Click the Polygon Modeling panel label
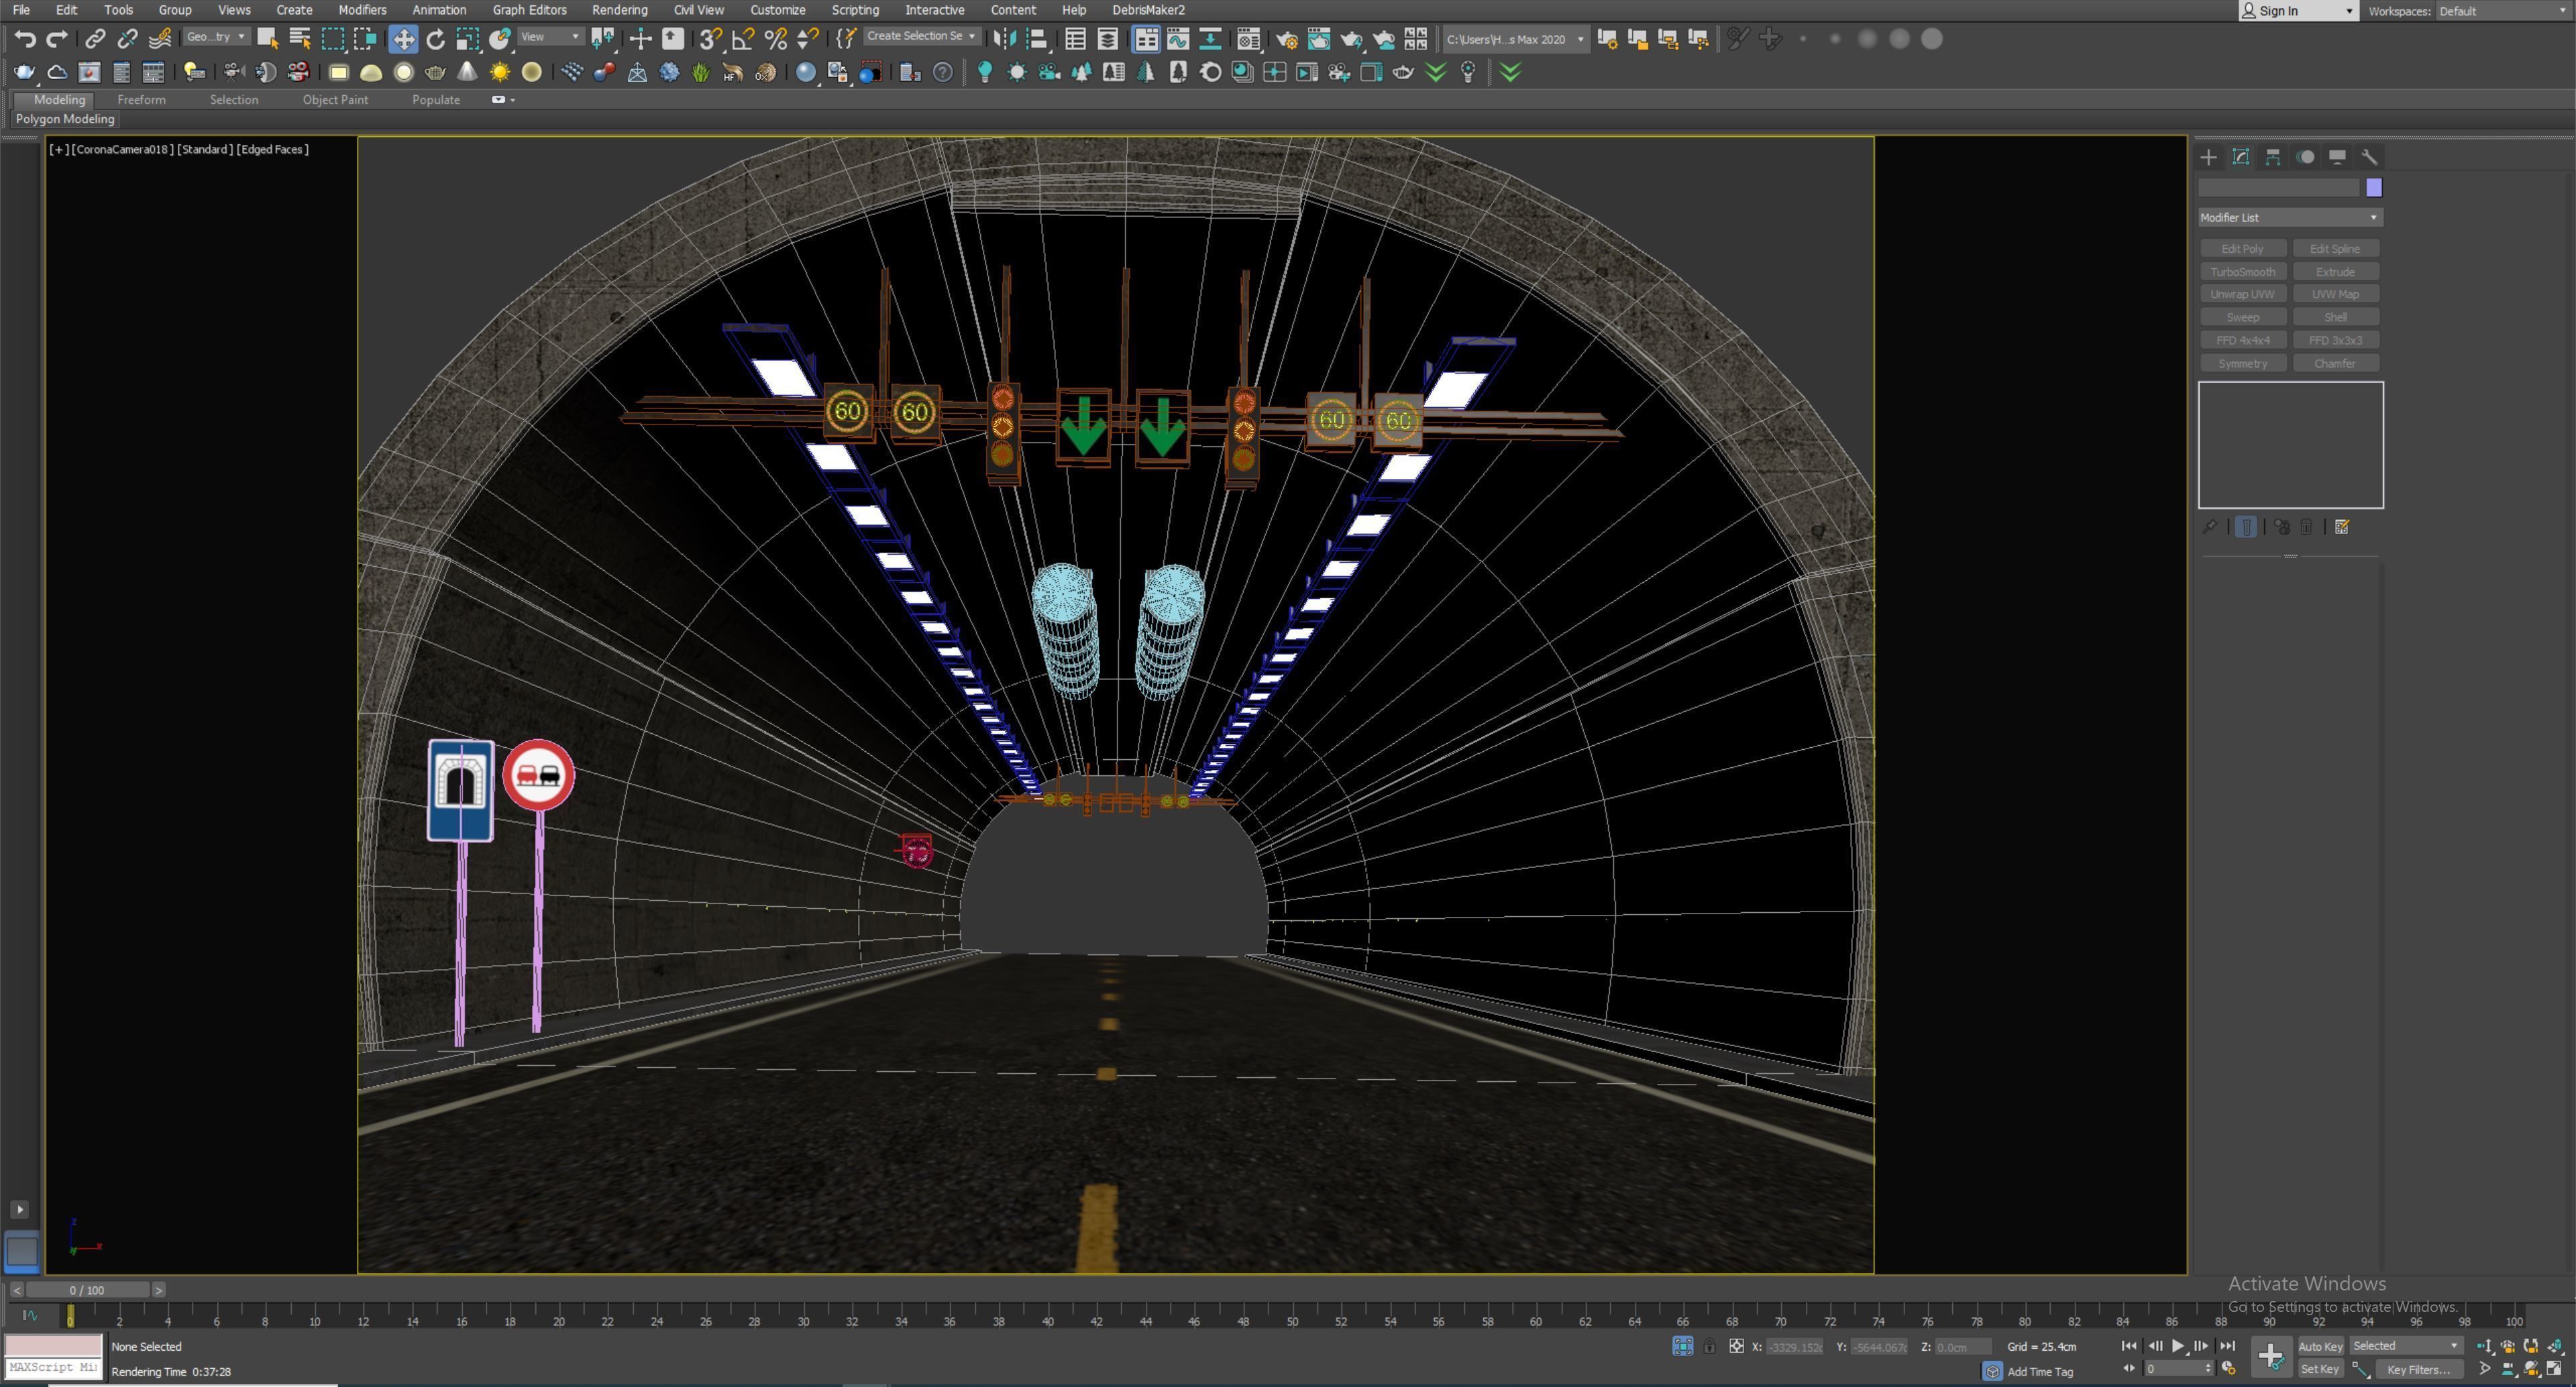The image size is (2576, 1387). (x=65, y=119)
